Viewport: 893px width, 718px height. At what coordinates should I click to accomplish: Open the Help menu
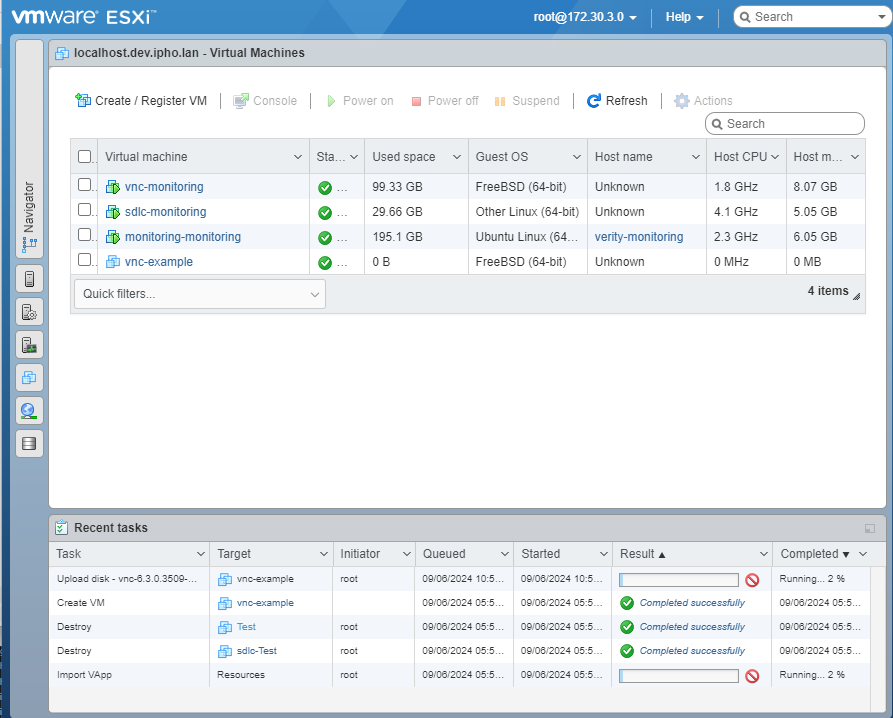click(684, 17)
